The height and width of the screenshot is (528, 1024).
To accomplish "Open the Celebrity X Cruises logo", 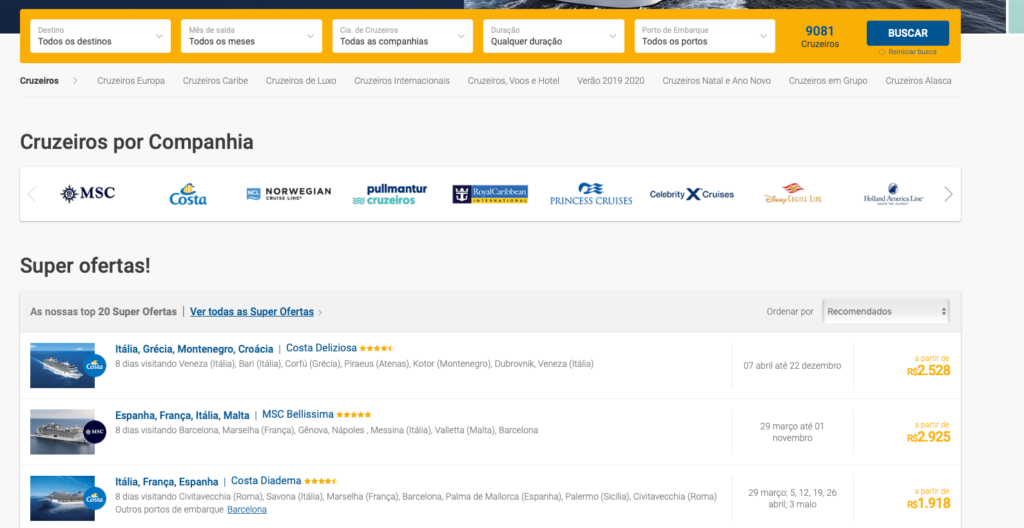I will (x=691, y=194).
